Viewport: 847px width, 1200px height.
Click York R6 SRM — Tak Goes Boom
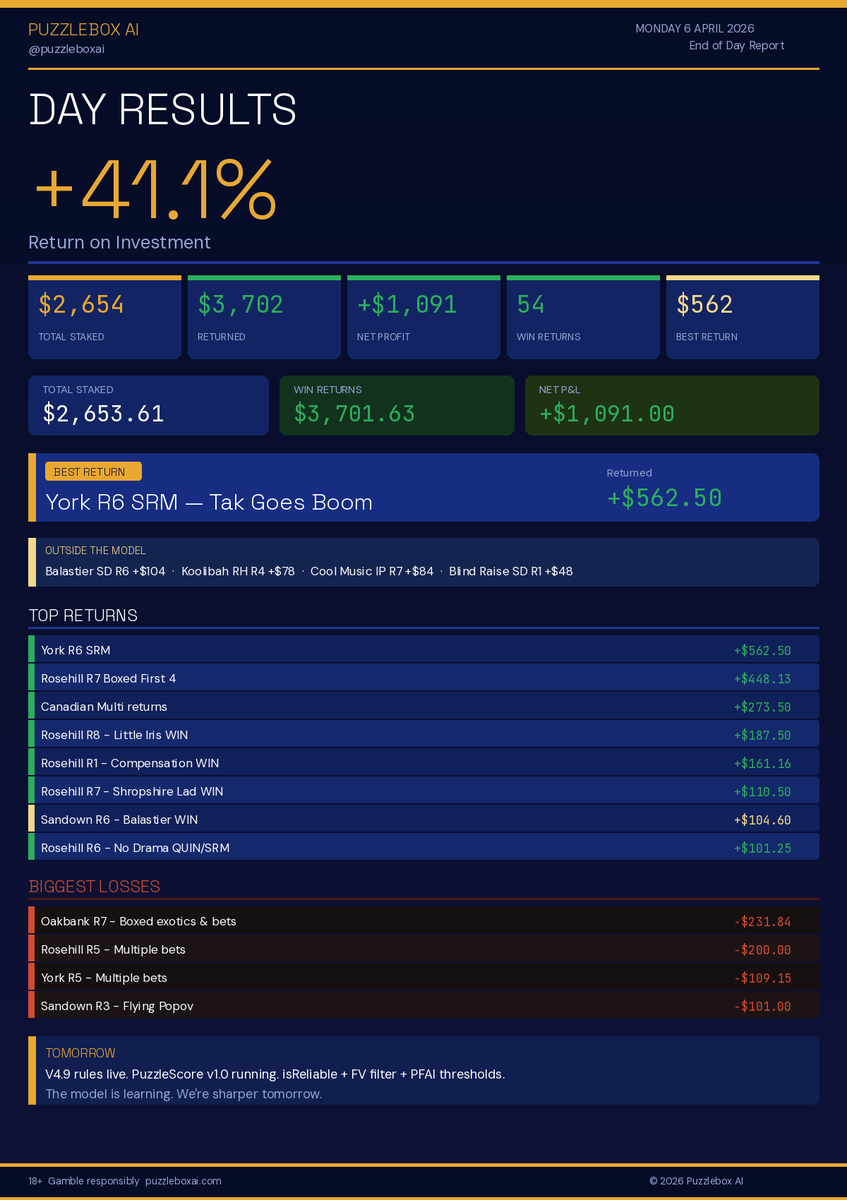pos(209,502)
